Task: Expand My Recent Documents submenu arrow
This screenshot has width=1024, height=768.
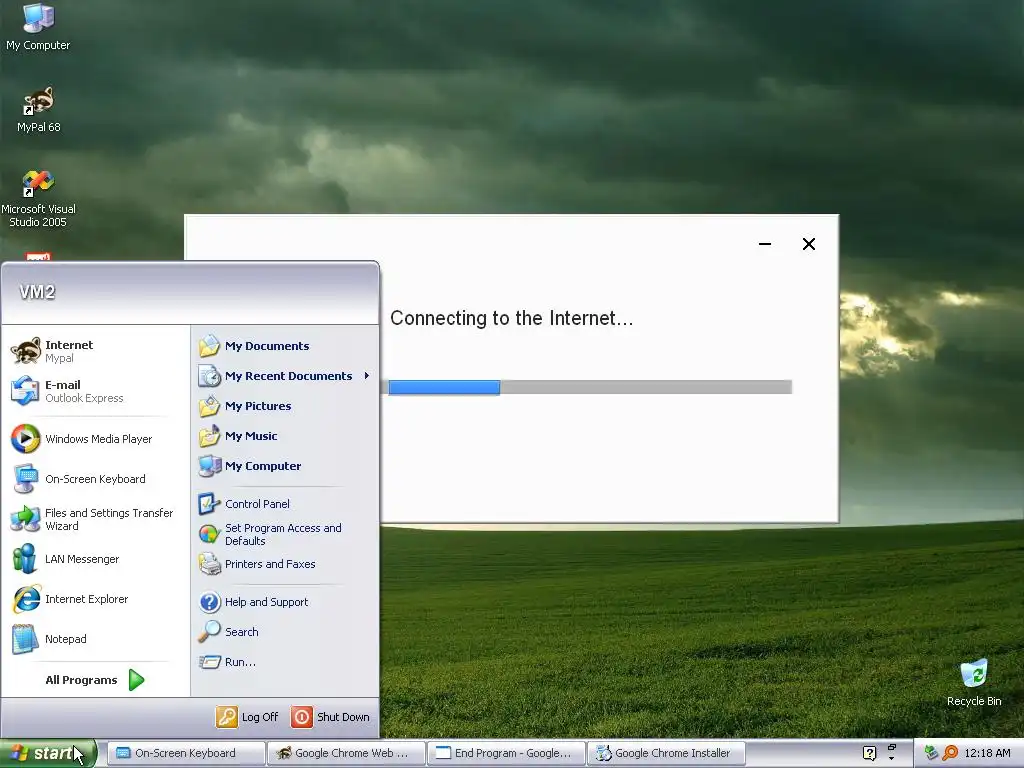Action: pyautogui.click(x=366, y=376)
